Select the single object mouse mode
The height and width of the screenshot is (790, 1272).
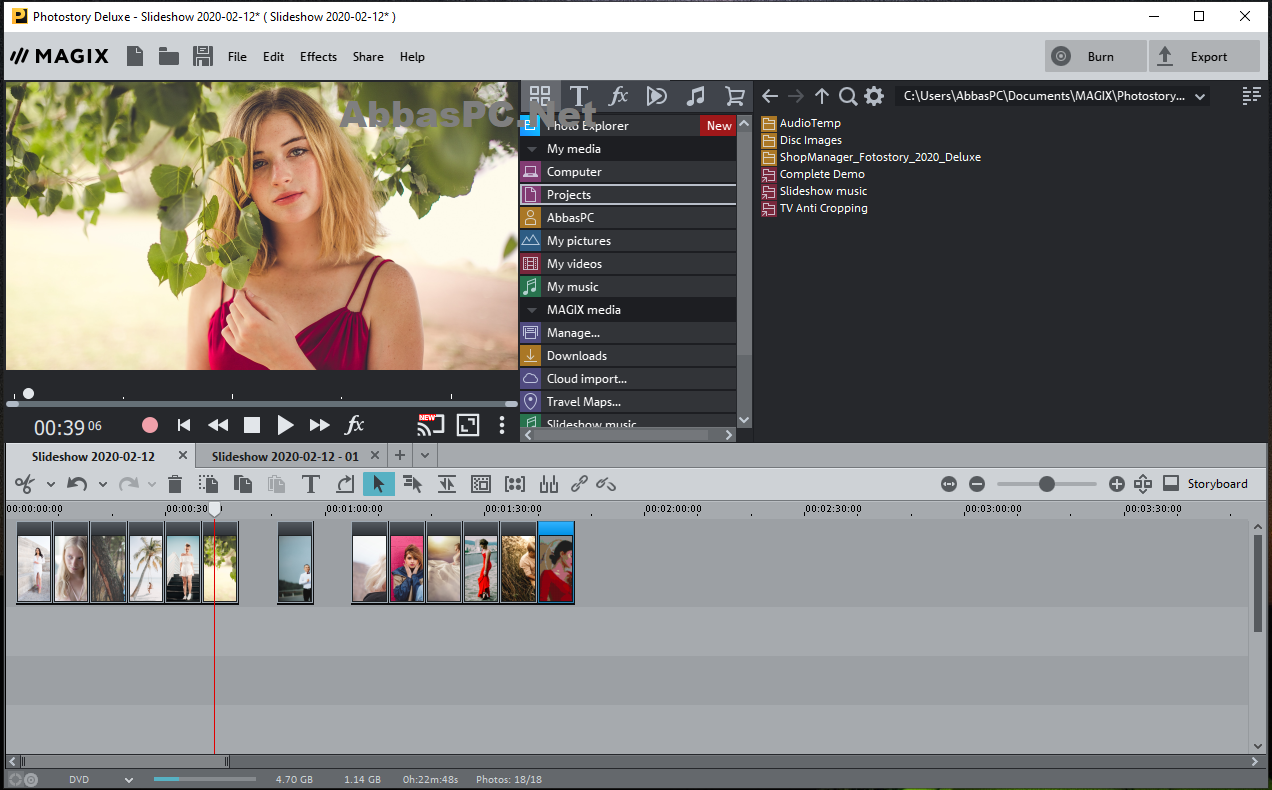[378, 484]
